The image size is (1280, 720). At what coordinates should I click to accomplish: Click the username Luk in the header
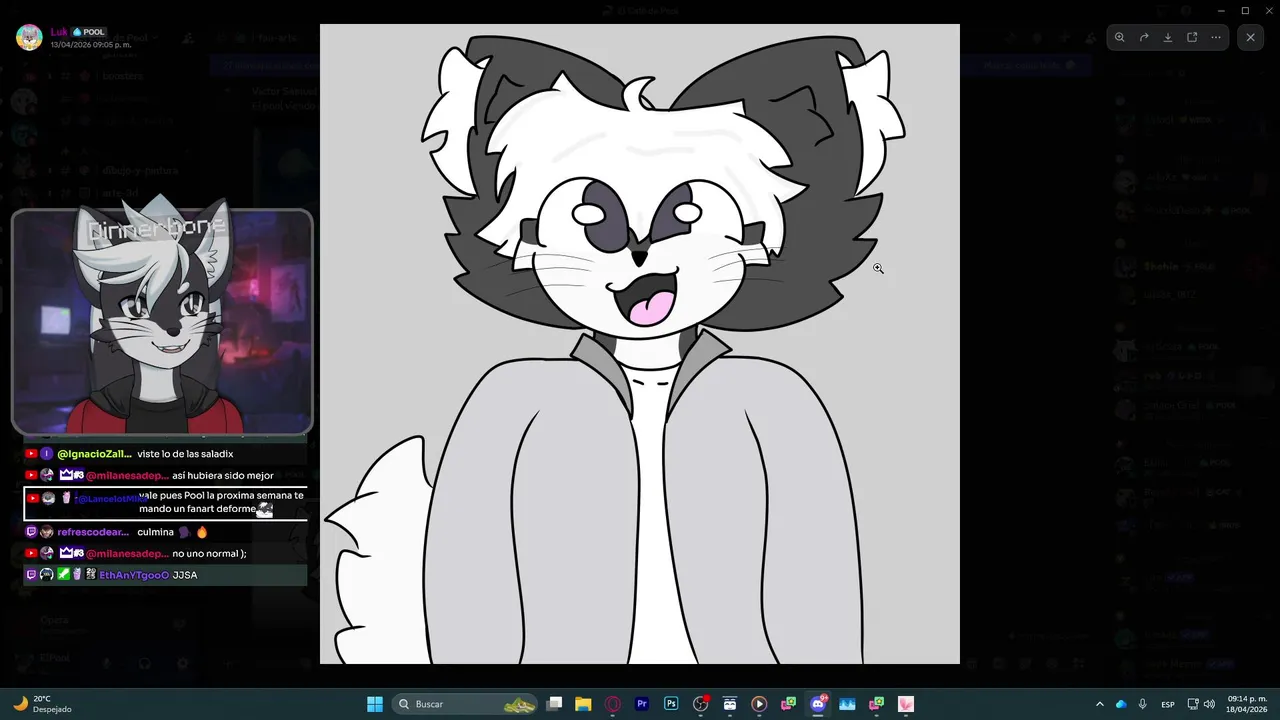click(x=59, y=32)
